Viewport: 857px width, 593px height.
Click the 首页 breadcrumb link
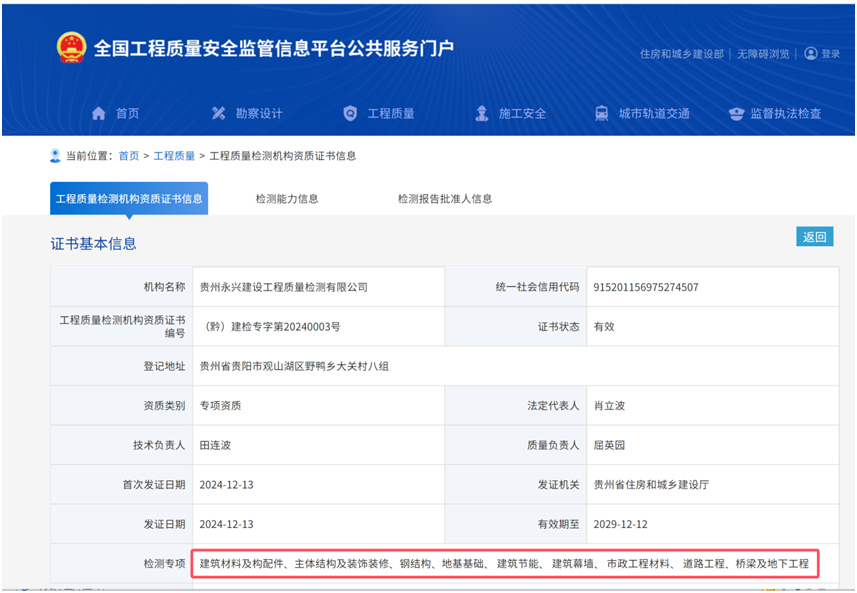pos(129,156)
